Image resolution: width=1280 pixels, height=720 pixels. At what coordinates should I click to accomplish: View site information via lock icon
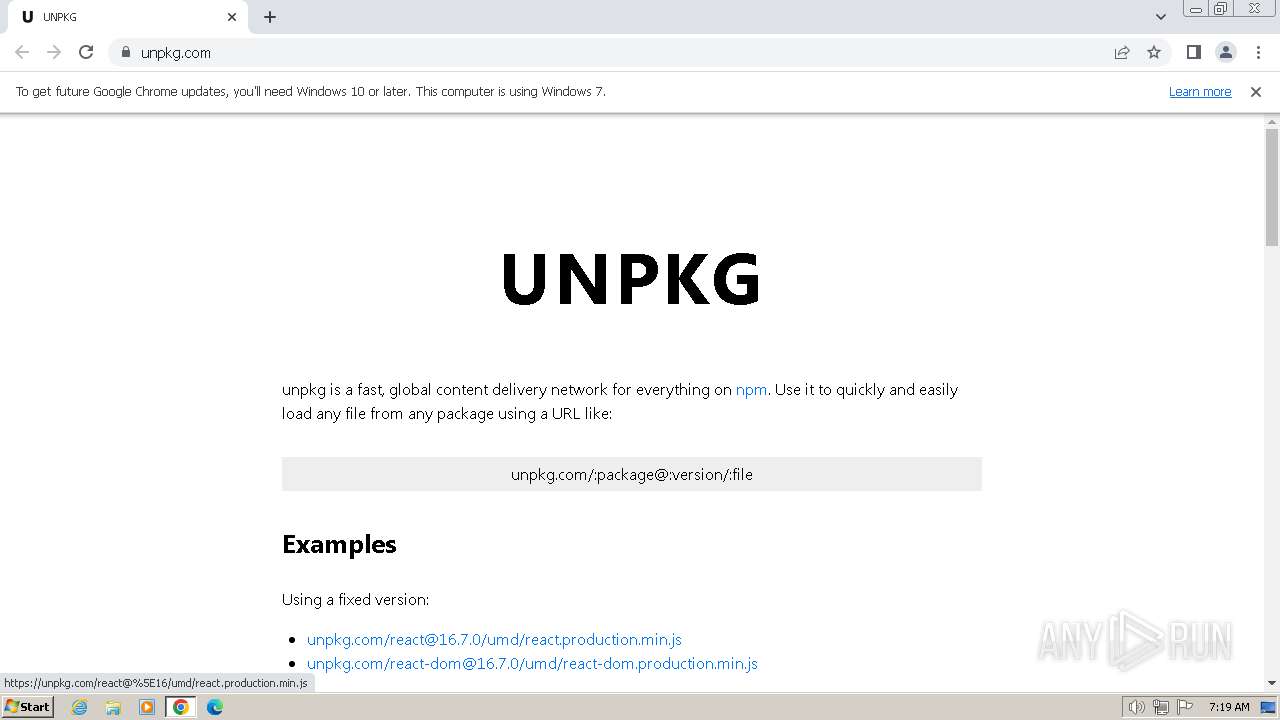[x=125, y=52]
